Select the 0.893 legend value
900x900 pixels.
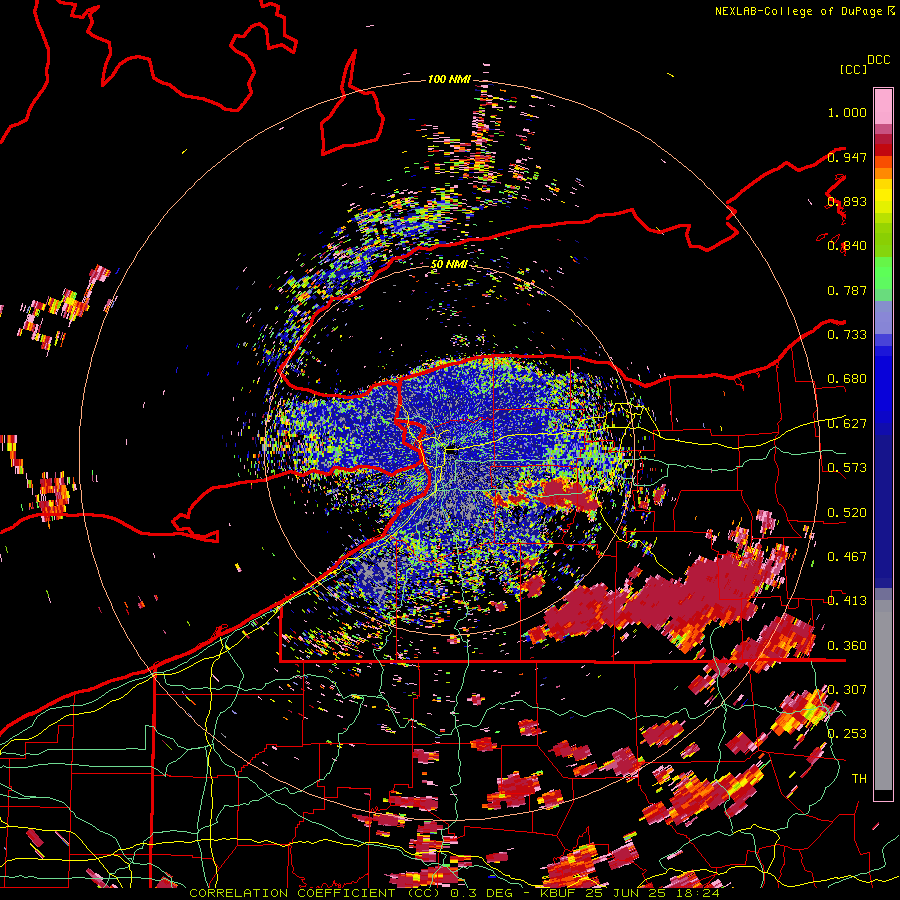coord(847,201)
